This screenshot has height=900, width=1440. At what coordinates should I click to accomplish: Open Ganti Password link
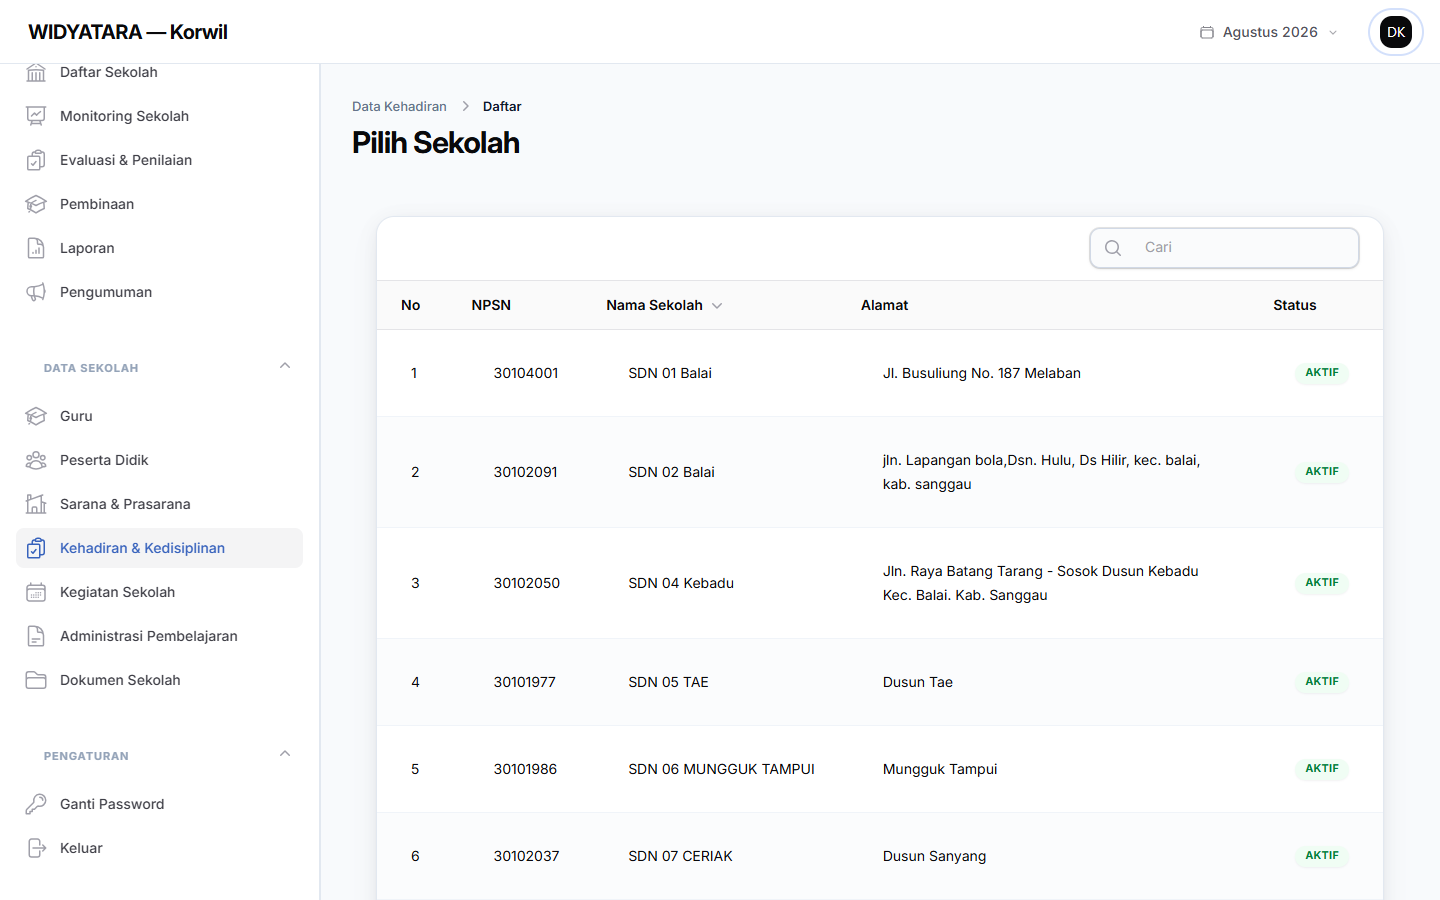(x=160, y=804)
